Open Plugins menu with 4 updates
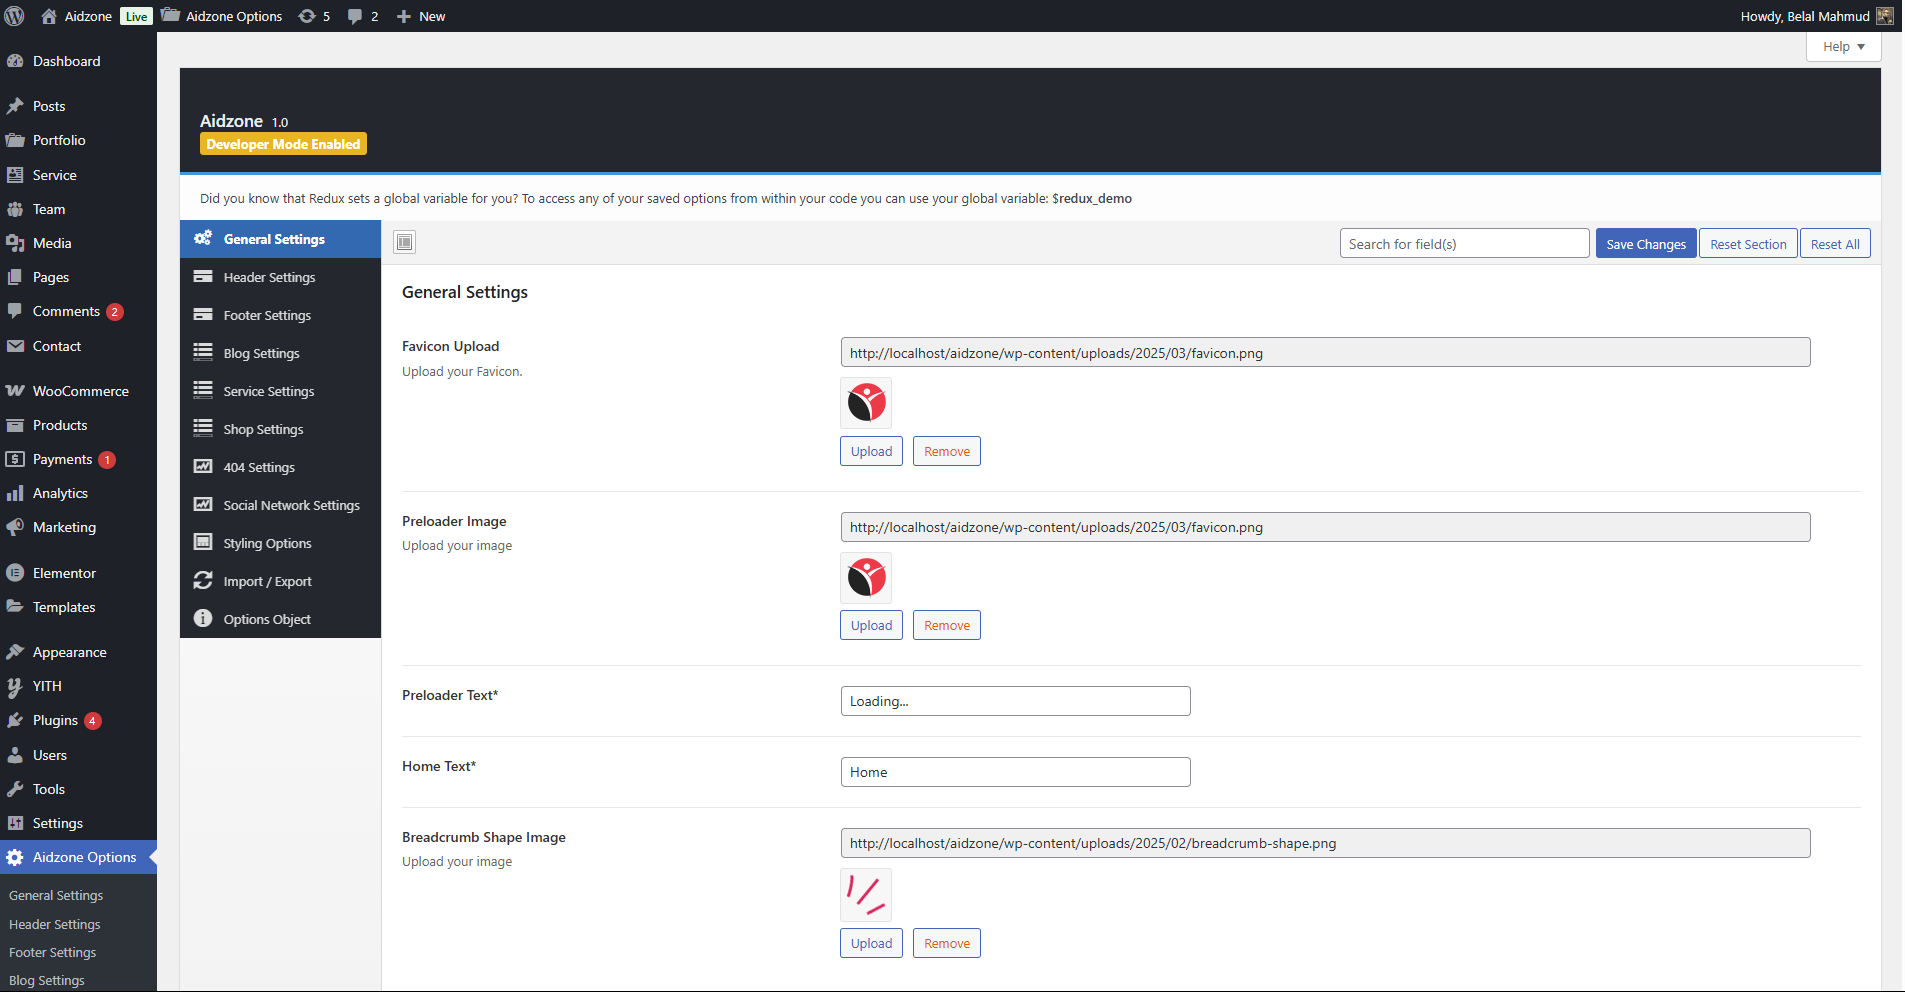The width and height of the screenshot is (1905, 992). coord(55,720)
